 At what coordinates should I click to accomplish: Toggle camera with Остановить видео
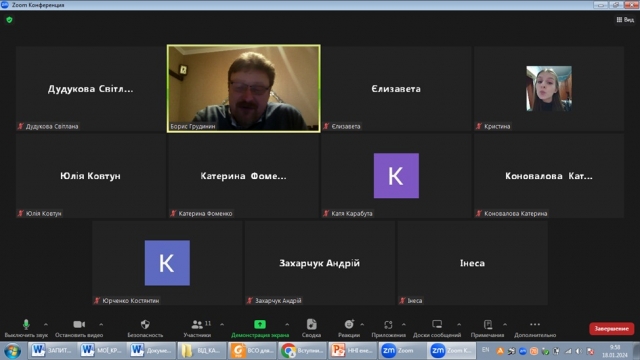click(x=79, y=328)
